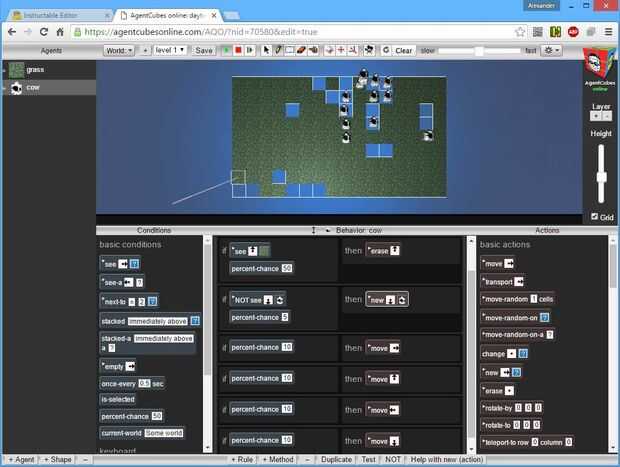Click percent-chance 5 value in behavior

pyautogui.click(x=285, y=317)
